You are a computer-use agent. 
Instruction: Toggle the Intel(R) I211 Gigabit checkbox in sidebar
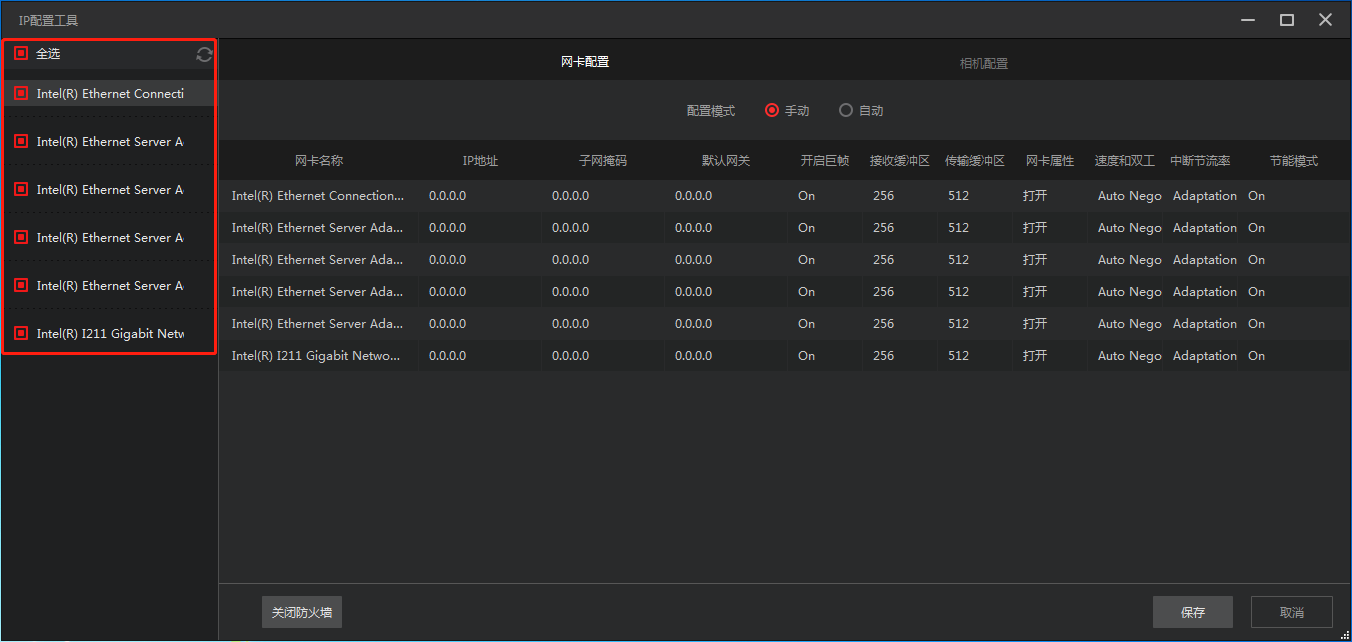coord(21,333)
